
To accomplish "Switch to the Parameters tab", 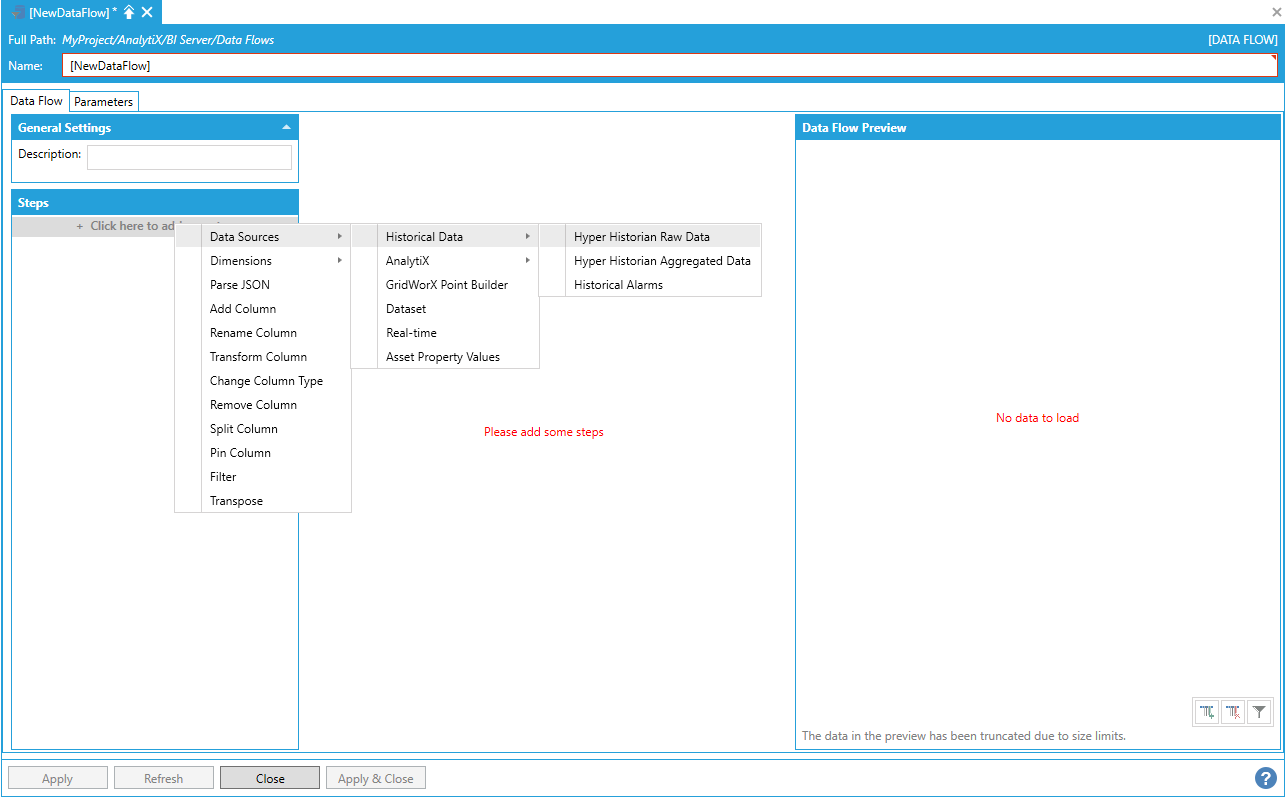I will pyautogui.click(x=104, y=102).
